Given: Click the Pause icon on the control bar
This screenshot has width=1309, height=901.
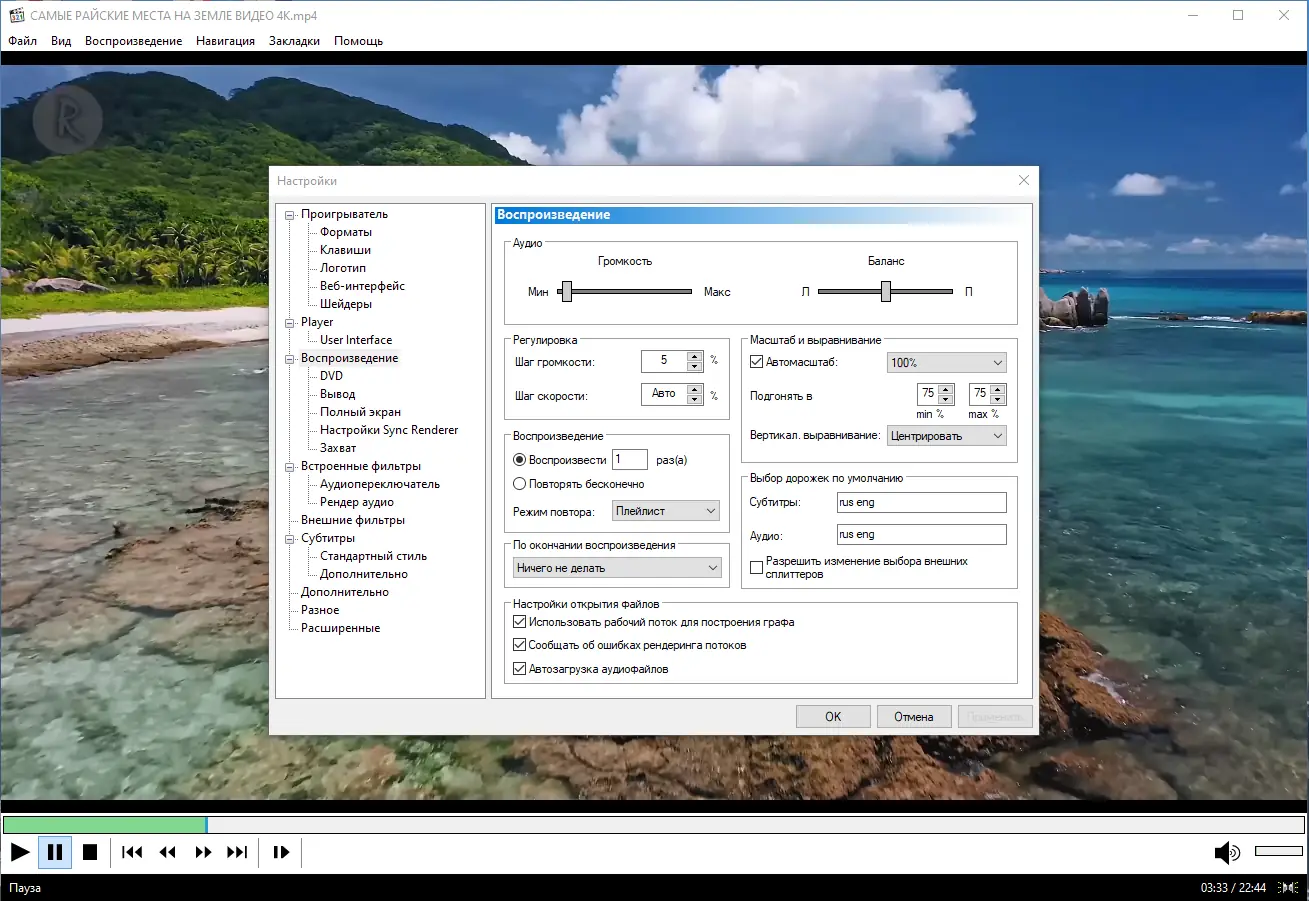Looking at the screenshot, I should [55, 852].
